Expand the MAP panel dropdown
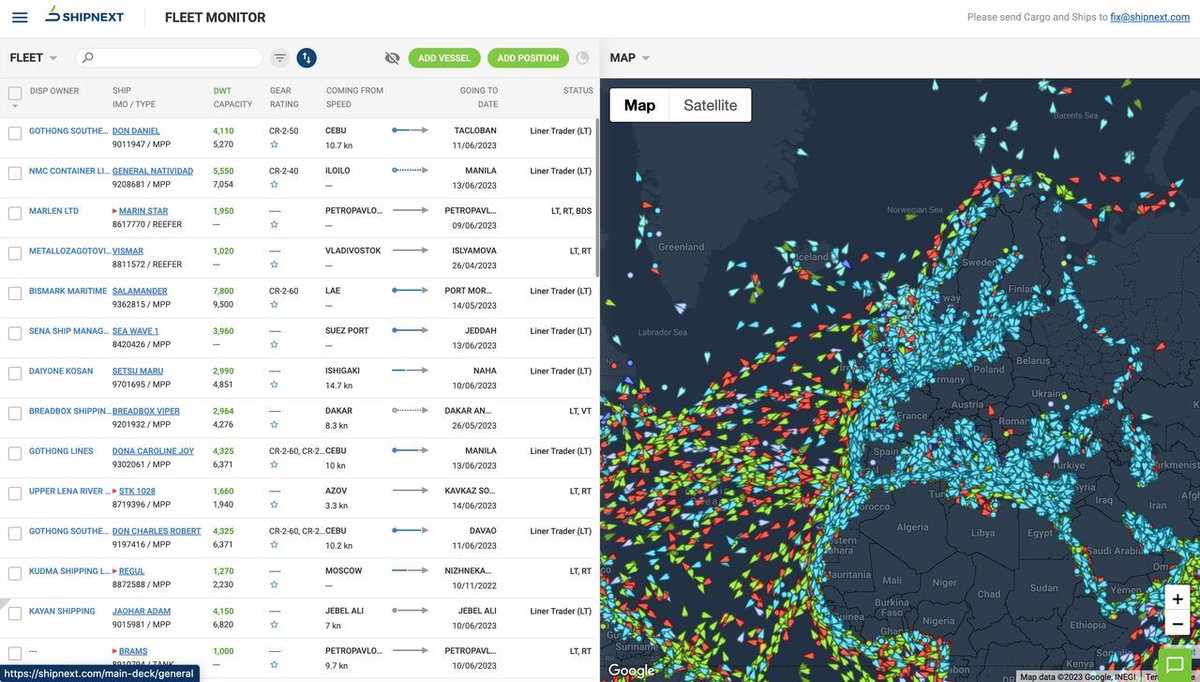 point(630,58)
